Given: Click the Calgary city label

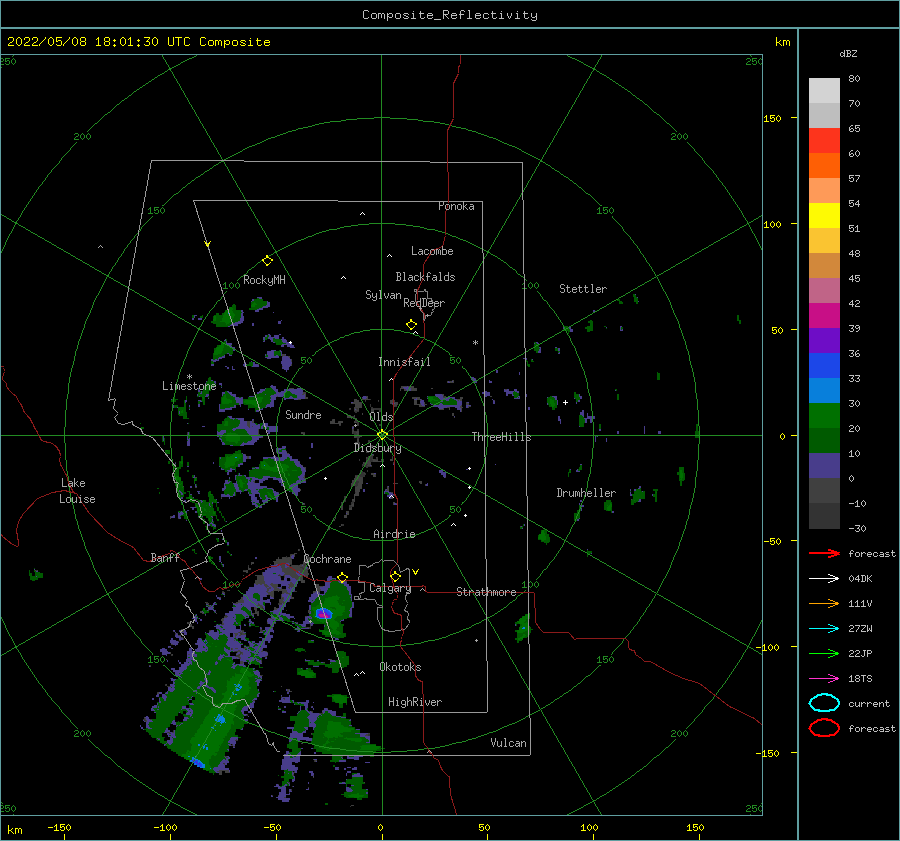Looking at the screenshot, I should [x=390, y=588].
